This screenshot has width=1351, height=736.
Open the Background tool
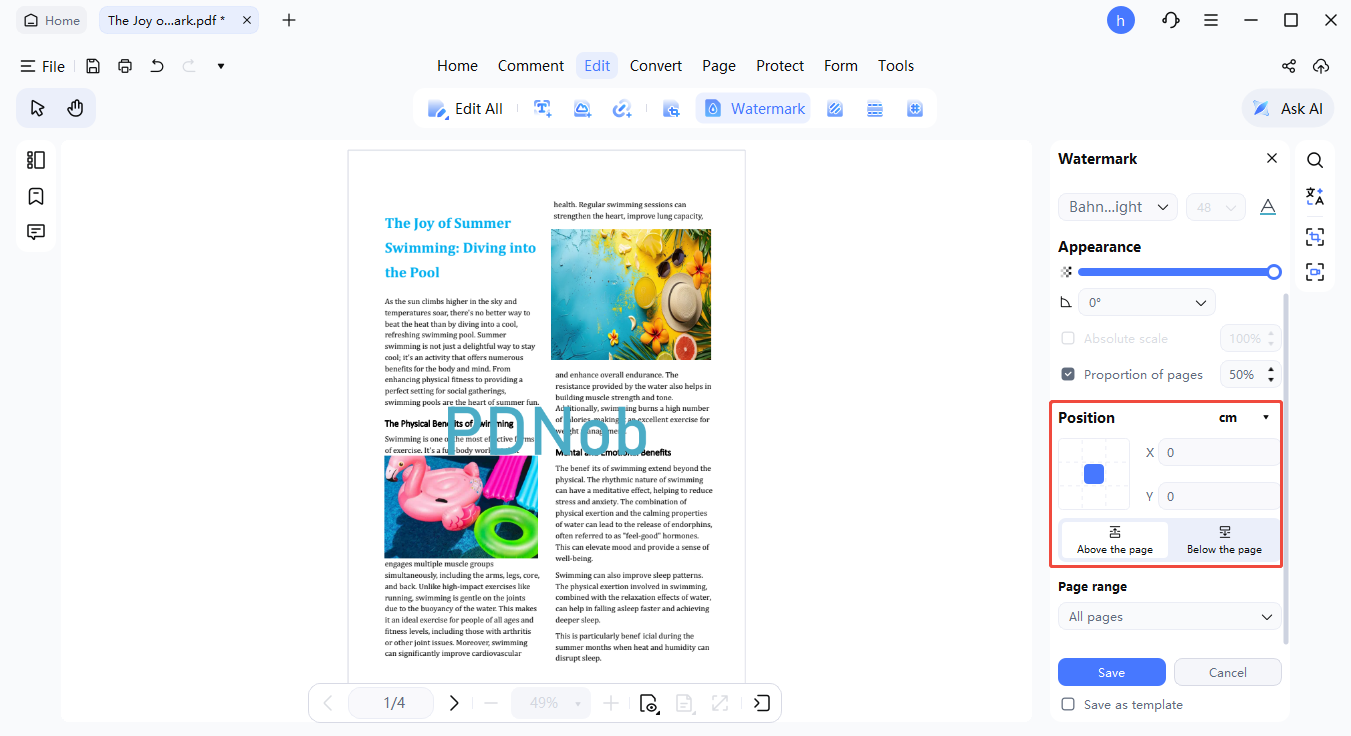point(835,108)
